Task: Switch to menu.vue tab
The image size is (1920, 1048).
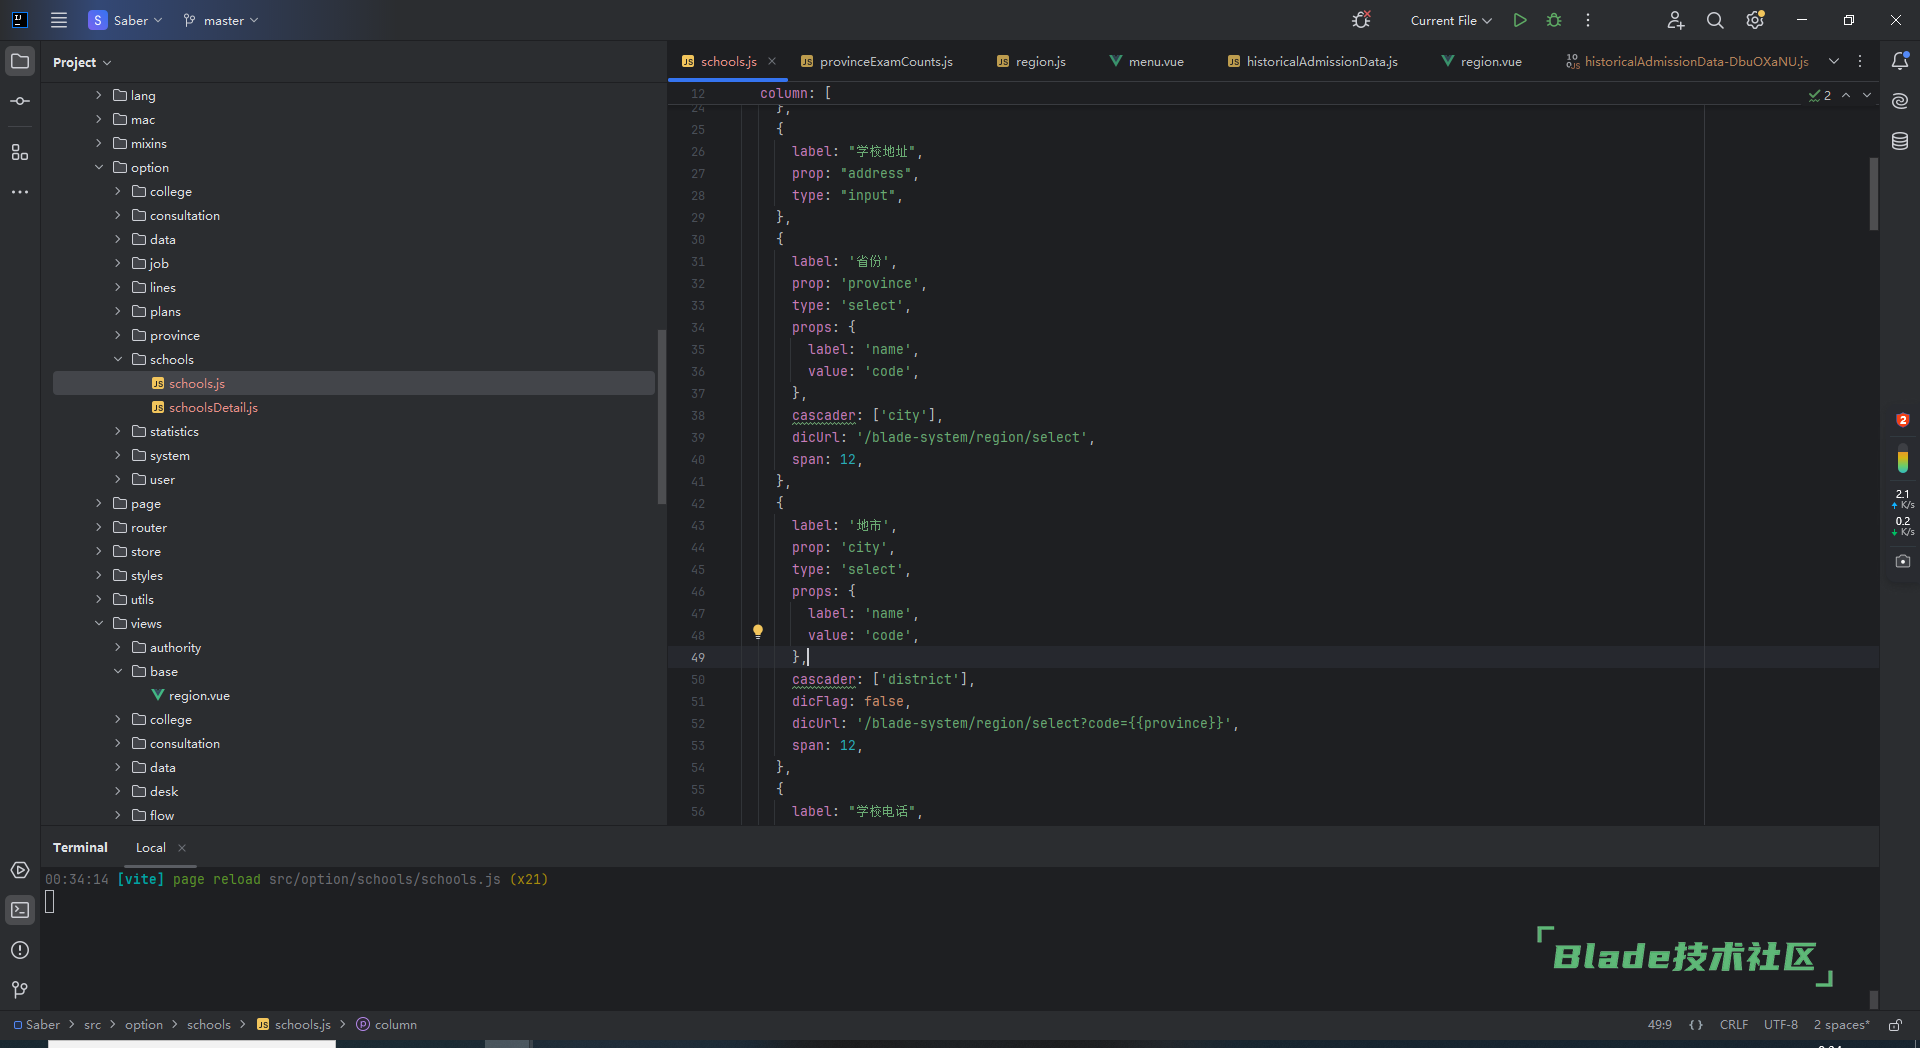Action: (1146, 61)
